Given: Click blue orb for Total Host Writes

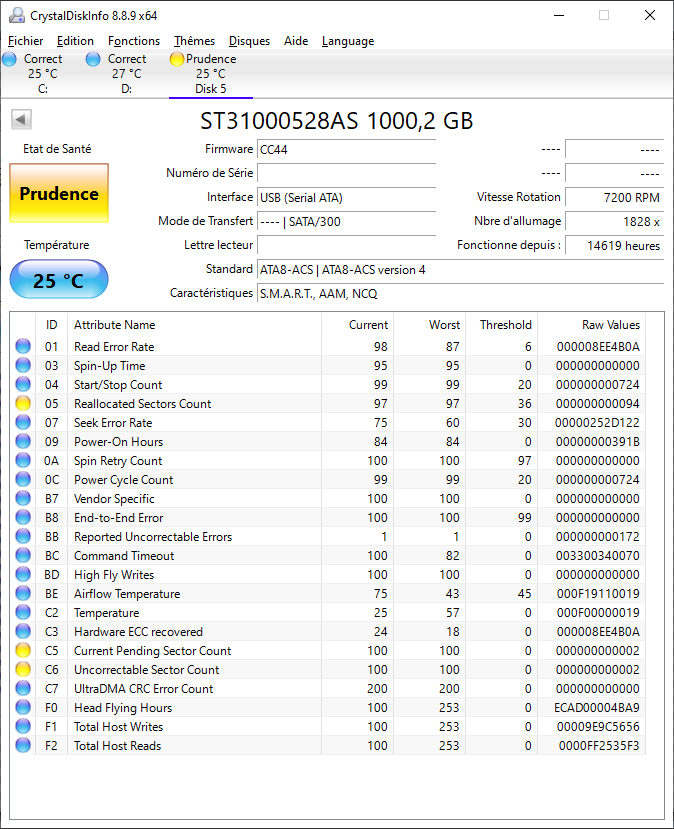Looking at the screenshot, I should click(23, 727).
